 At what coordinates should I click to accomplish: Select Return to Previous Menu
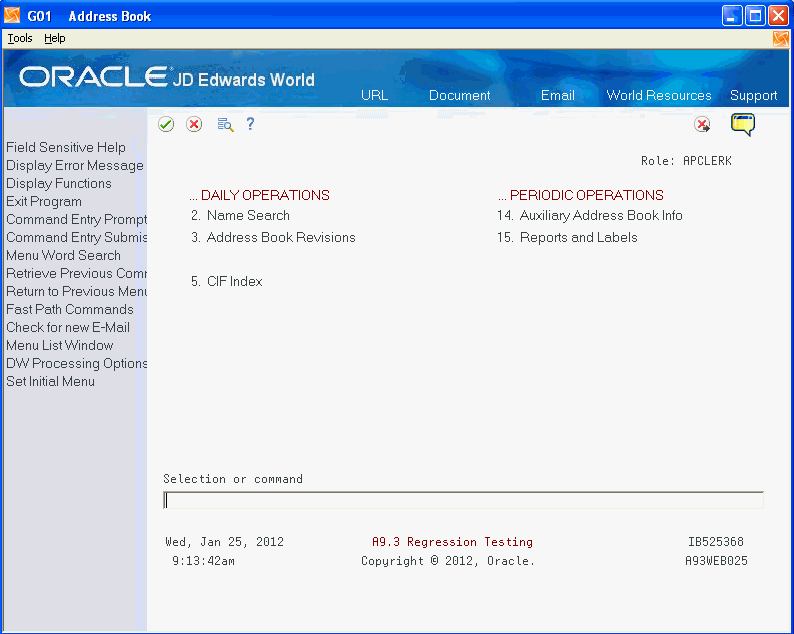tap(76, 291)
